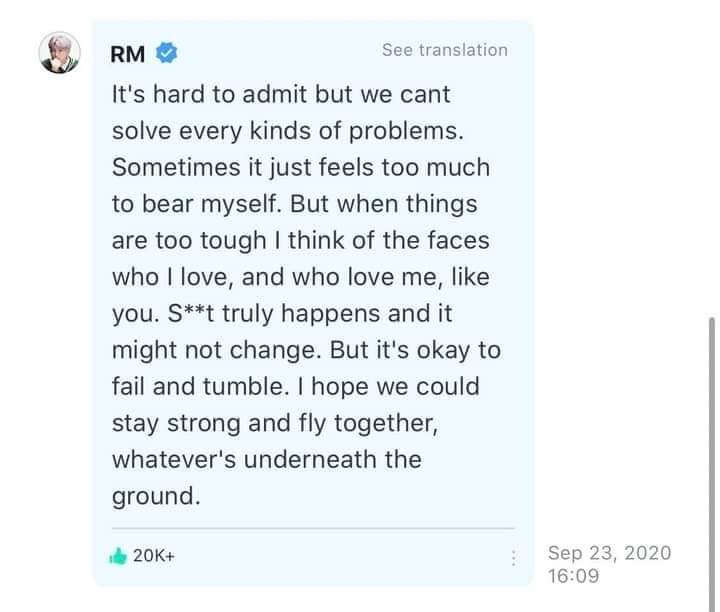720x612 pixels.
Task: Click See translation link
Action: 445,50
